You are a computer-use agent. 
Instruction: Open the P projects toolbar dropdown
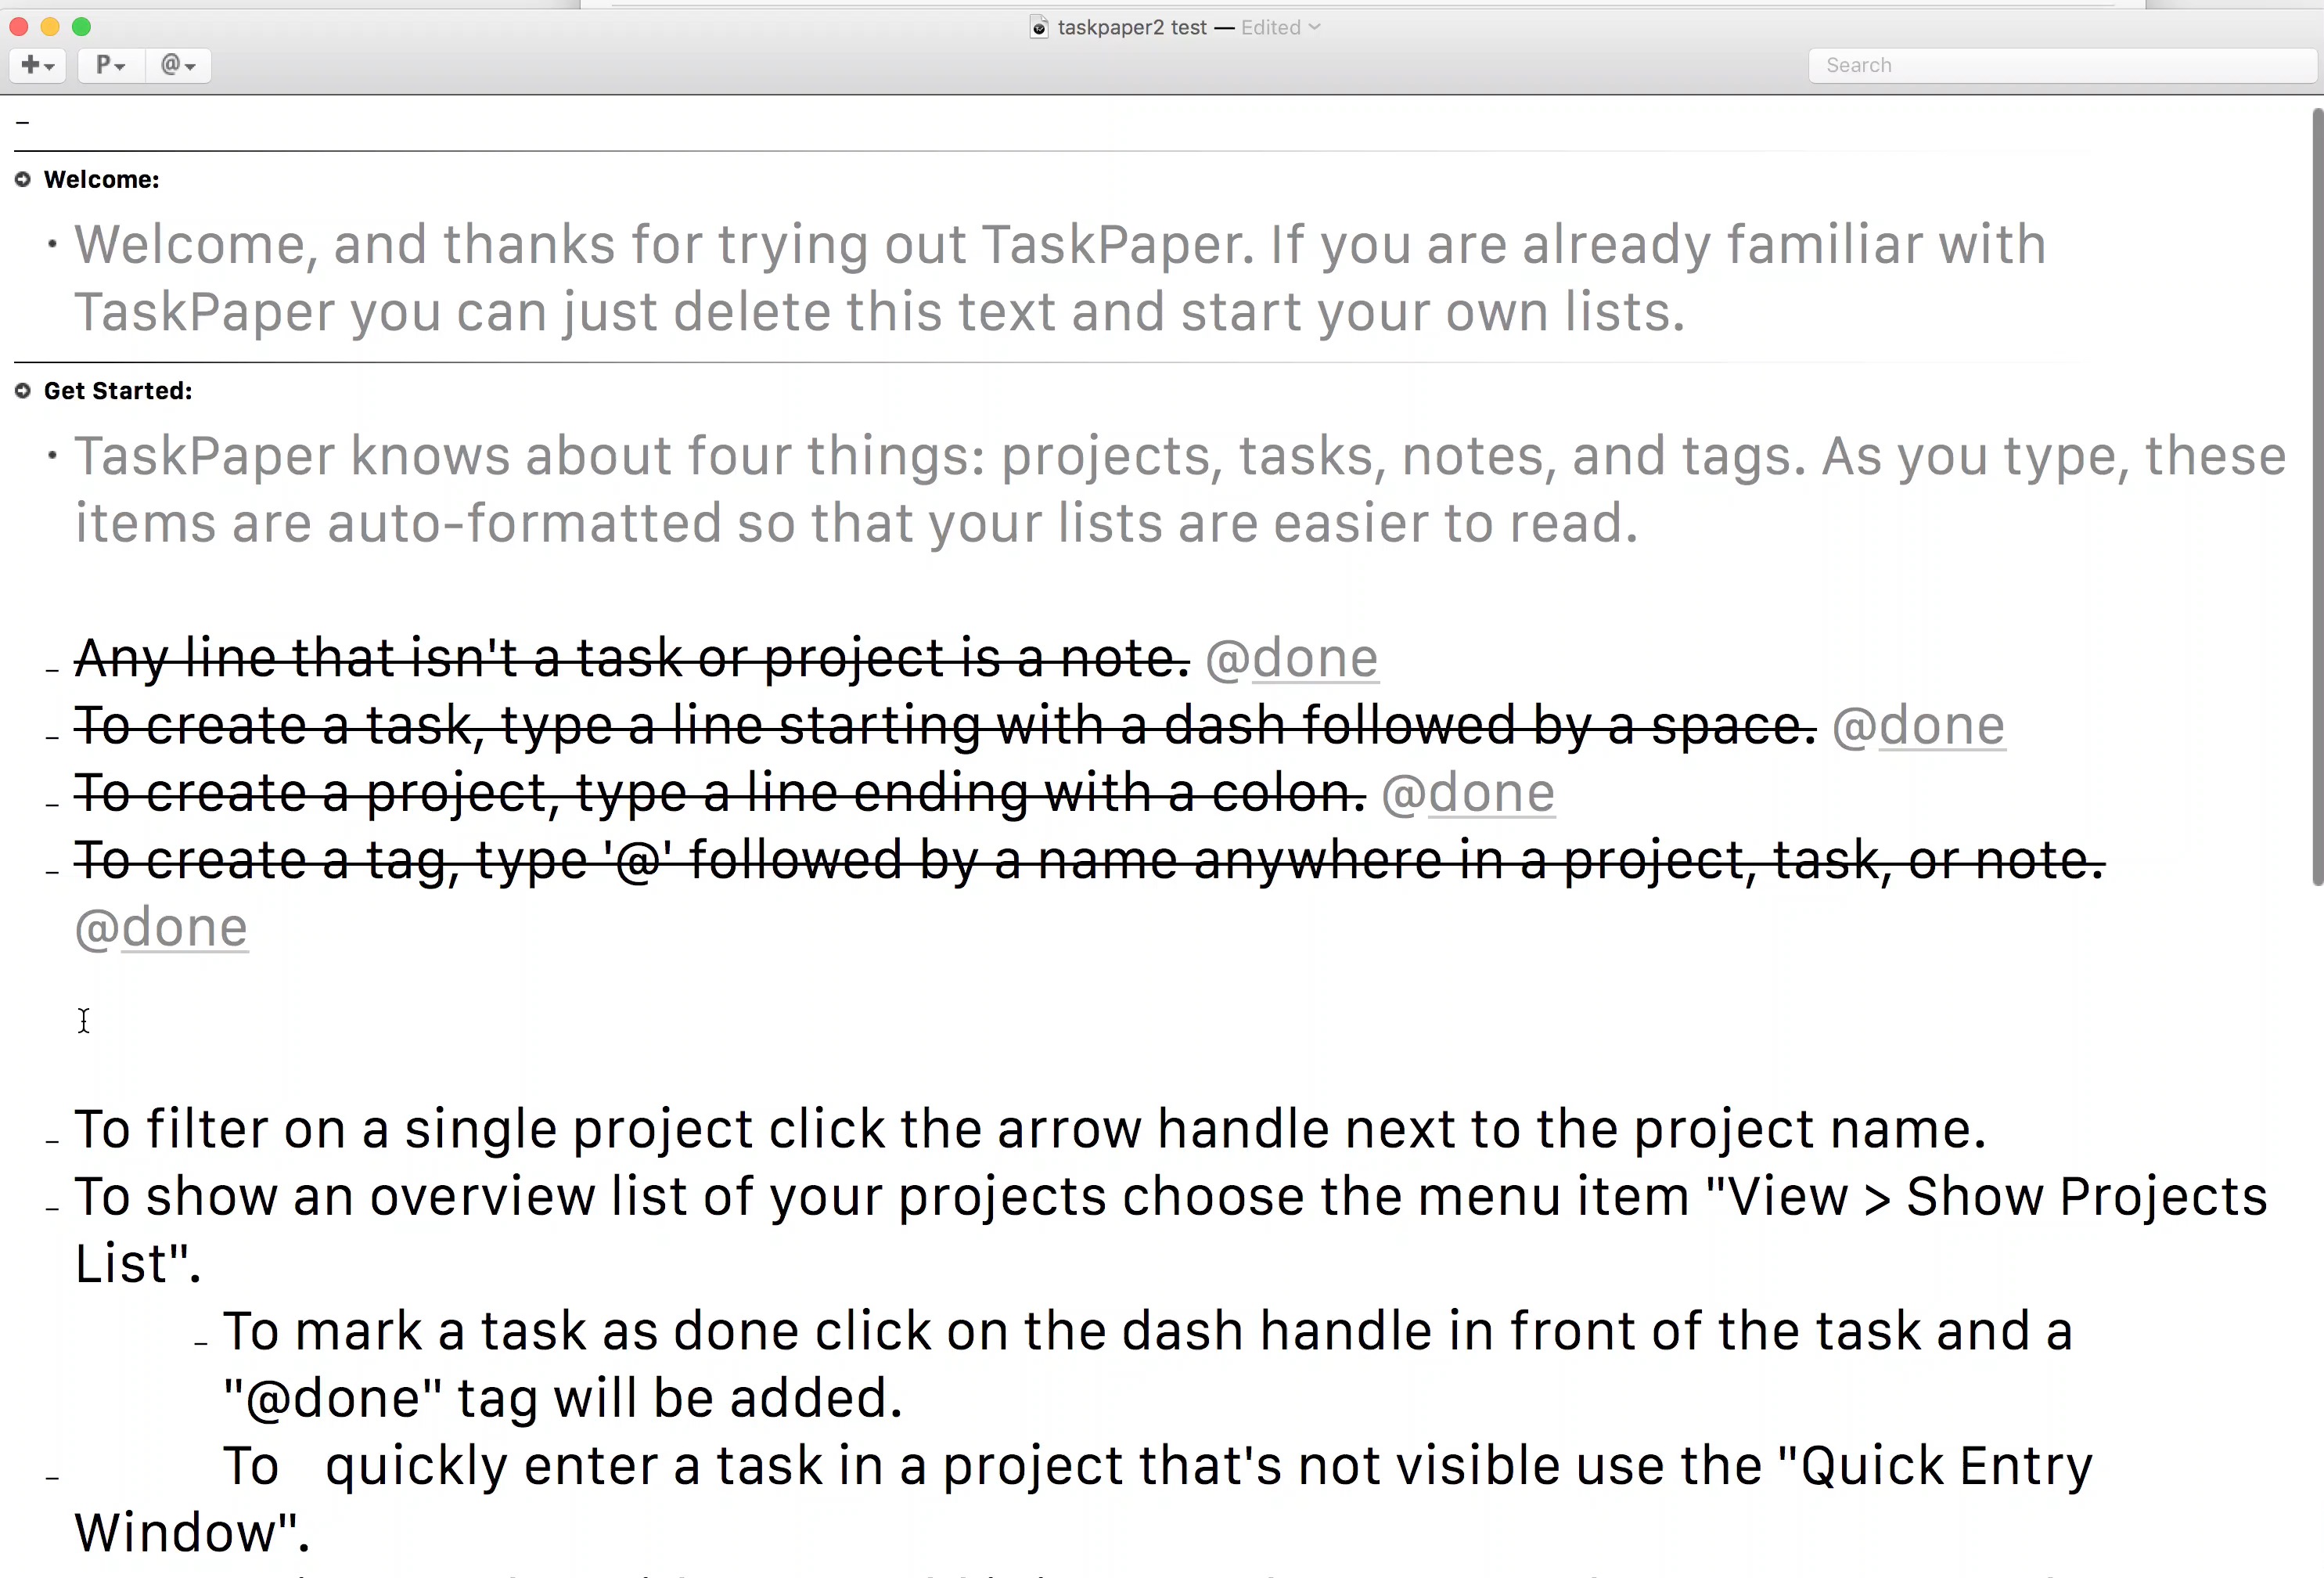110,65
